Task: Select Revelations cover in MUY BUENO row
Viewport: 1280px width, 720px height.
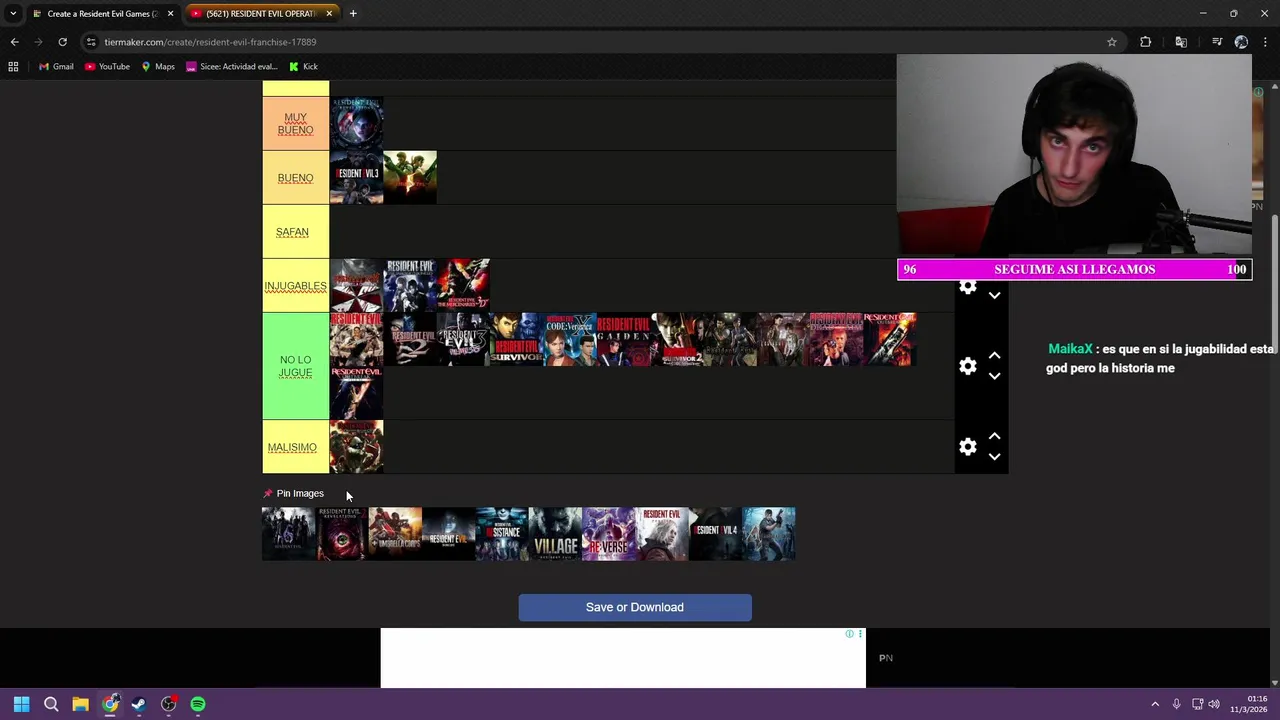Action: 356,124
